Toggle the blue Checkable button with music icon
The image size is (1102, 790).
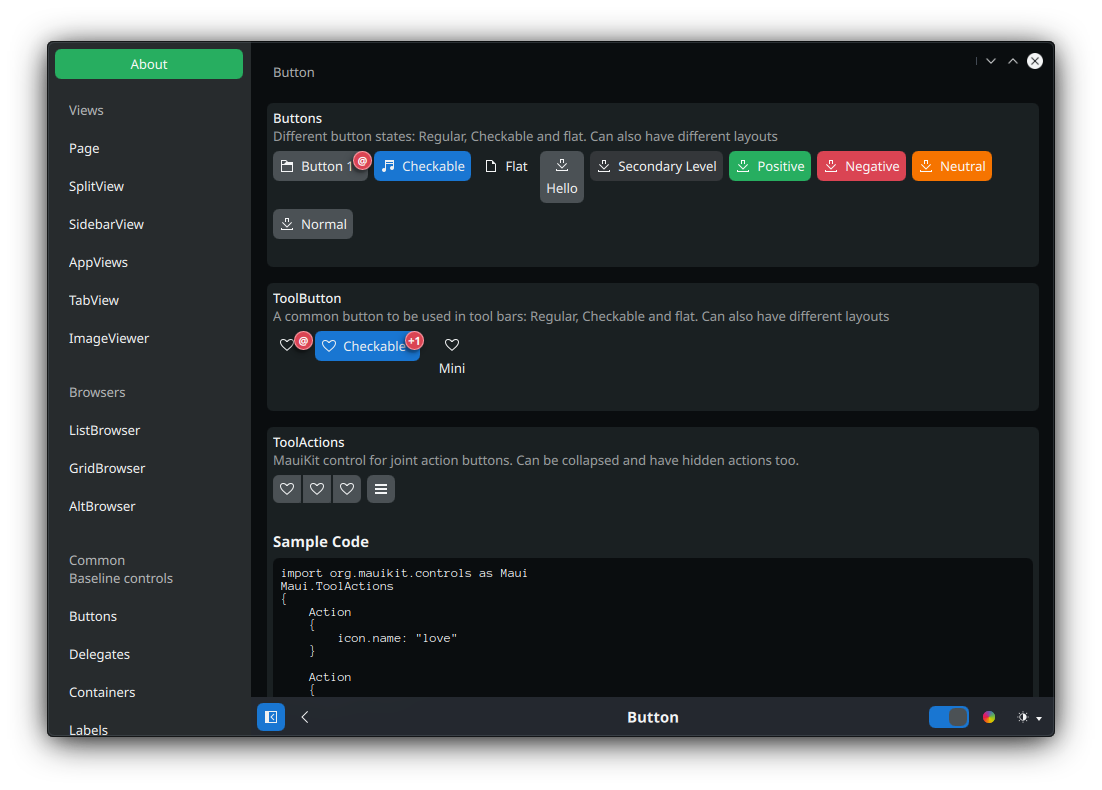(422, 167)
